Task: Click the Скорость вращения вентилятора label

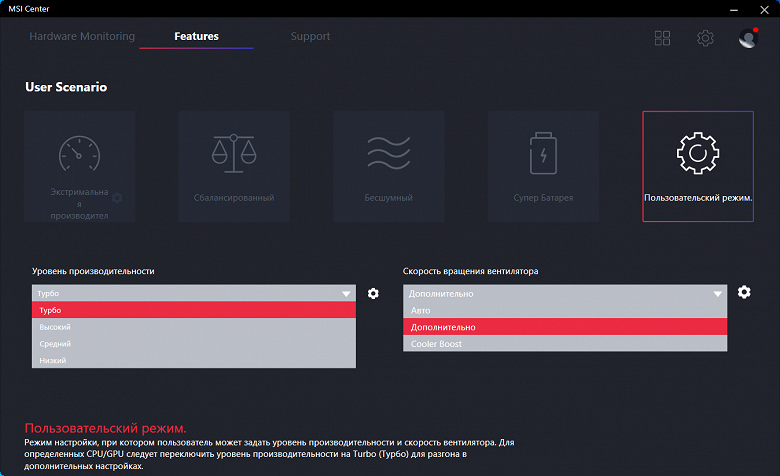Action: click(x=471, y=271)
